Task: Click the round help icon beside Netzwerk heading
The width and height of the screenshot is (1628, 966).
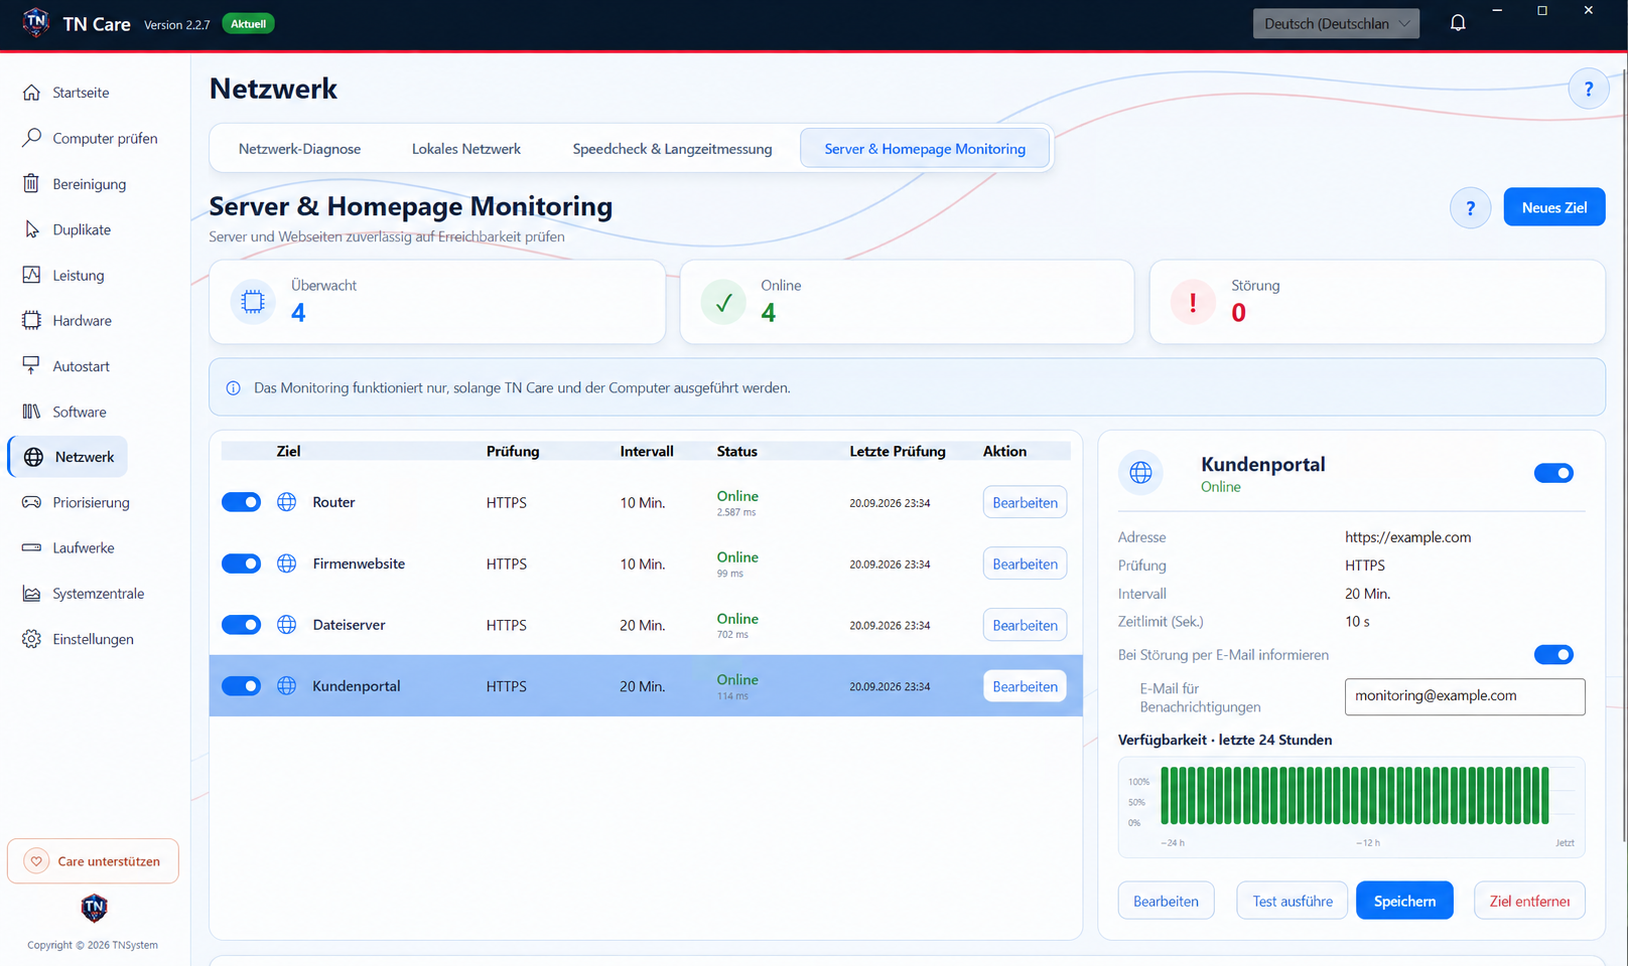Action: [x=1588, y=89]
